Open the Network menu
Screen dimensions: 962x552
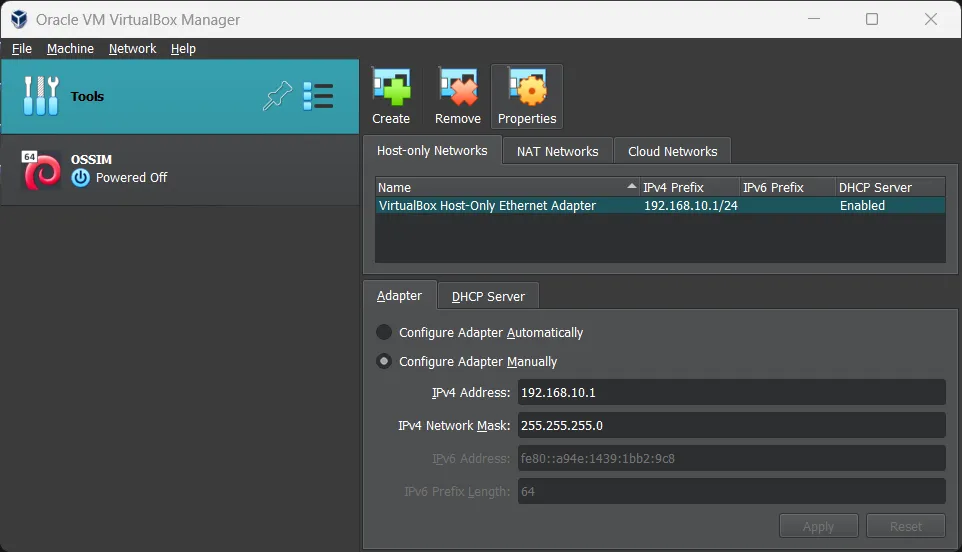pos(133,48)
